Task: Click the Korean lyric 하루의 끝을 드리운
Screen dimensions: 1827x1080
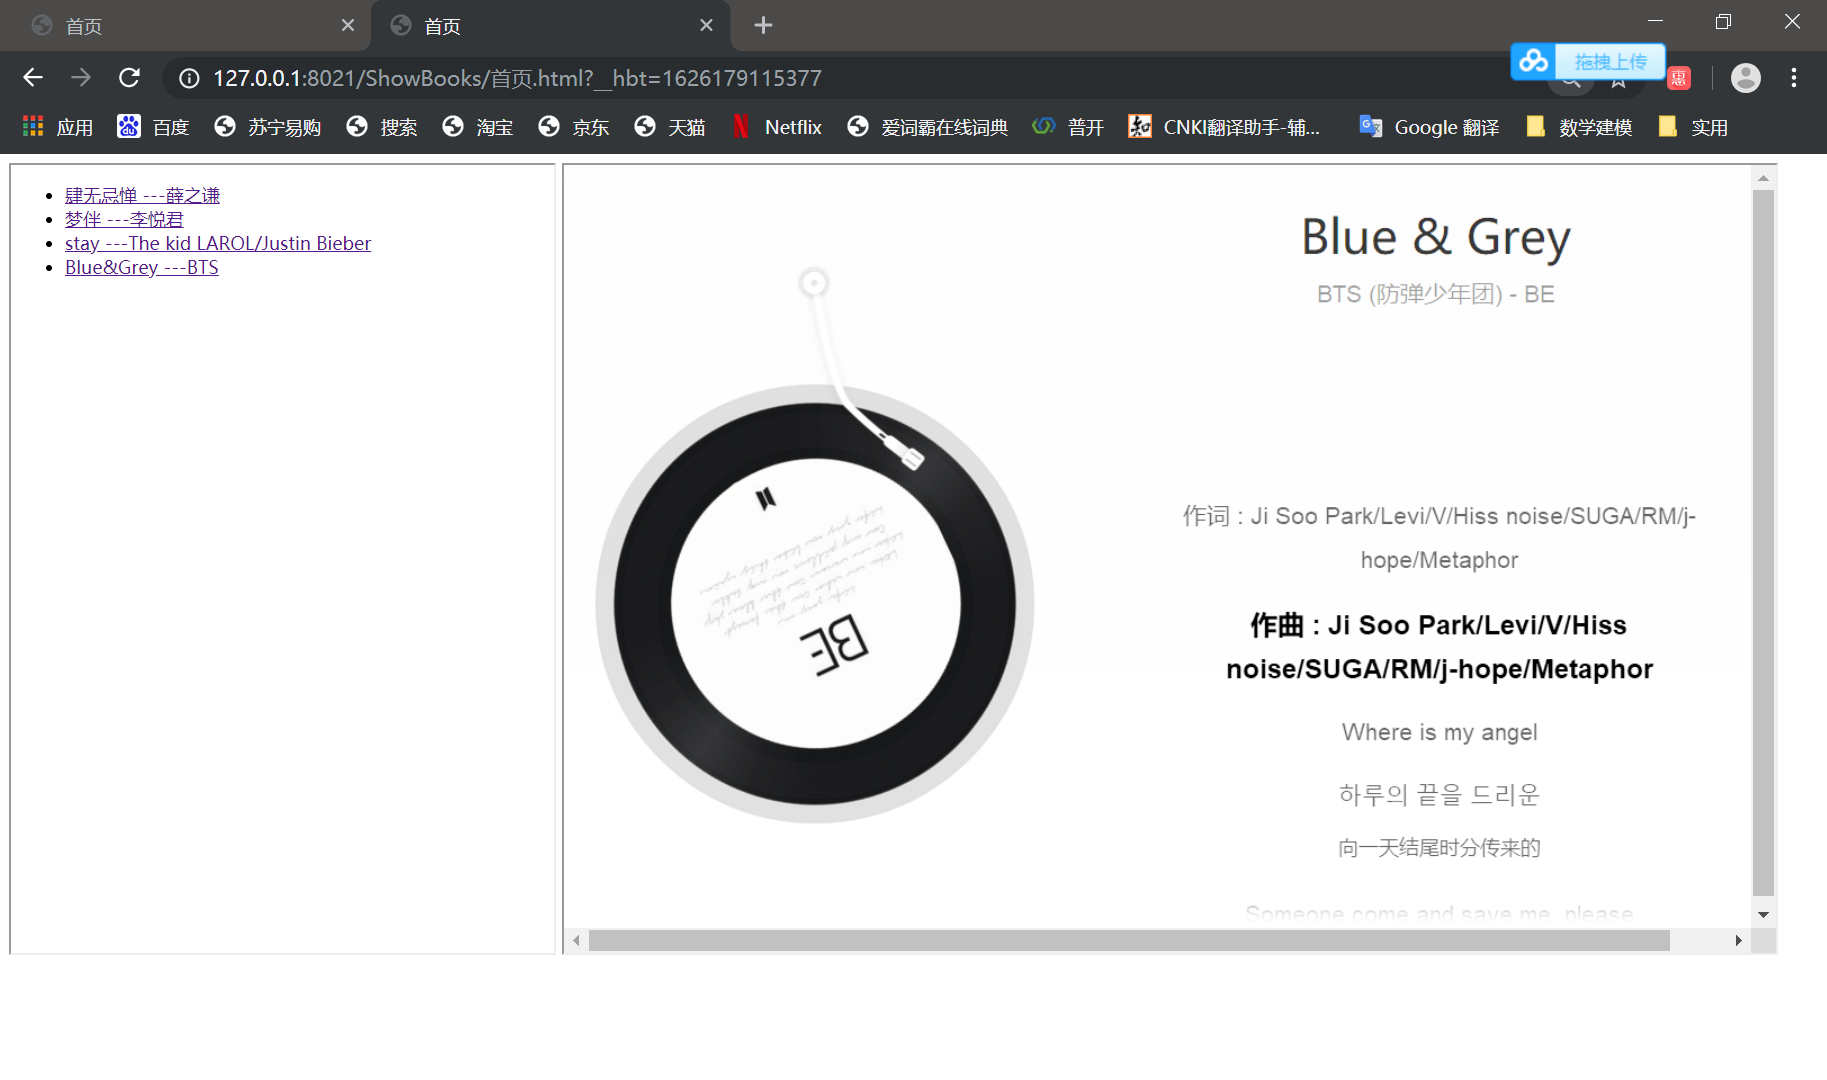Action: (x=1439, y=795)
